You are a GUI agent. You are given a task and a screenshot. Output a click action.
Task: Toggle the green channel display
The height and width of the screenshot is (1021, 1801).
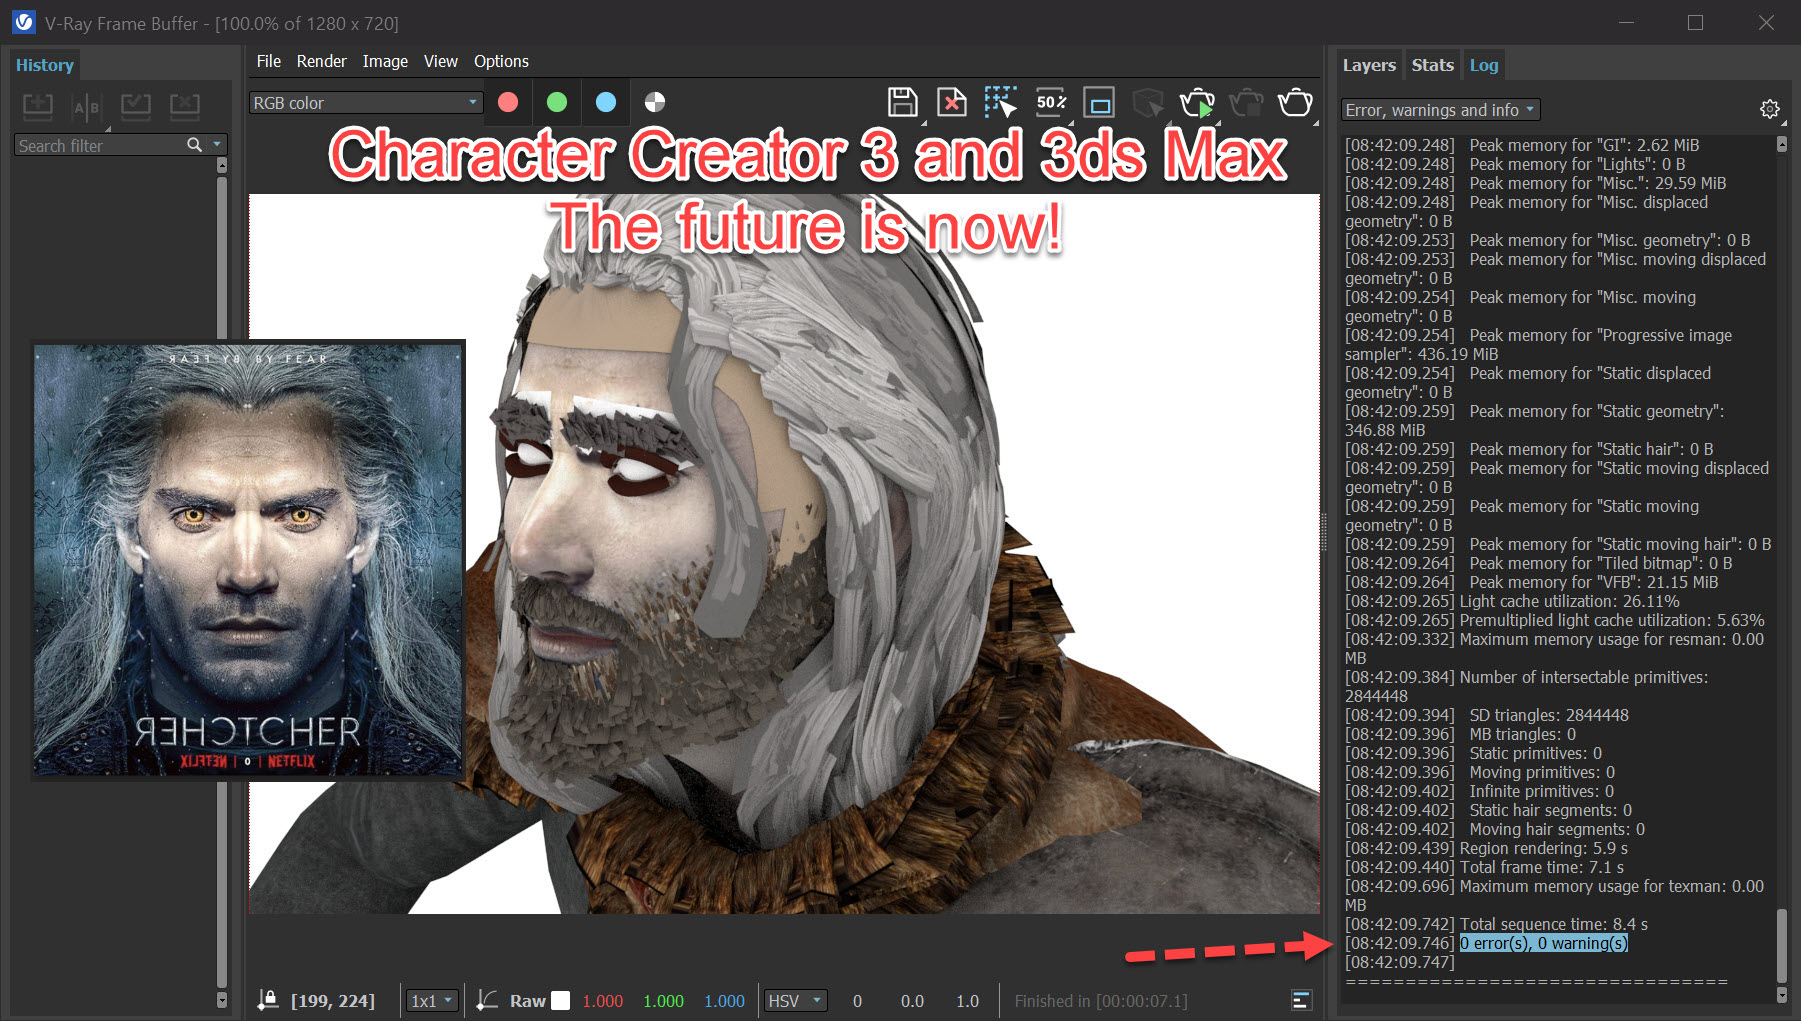tap(557, 102)
